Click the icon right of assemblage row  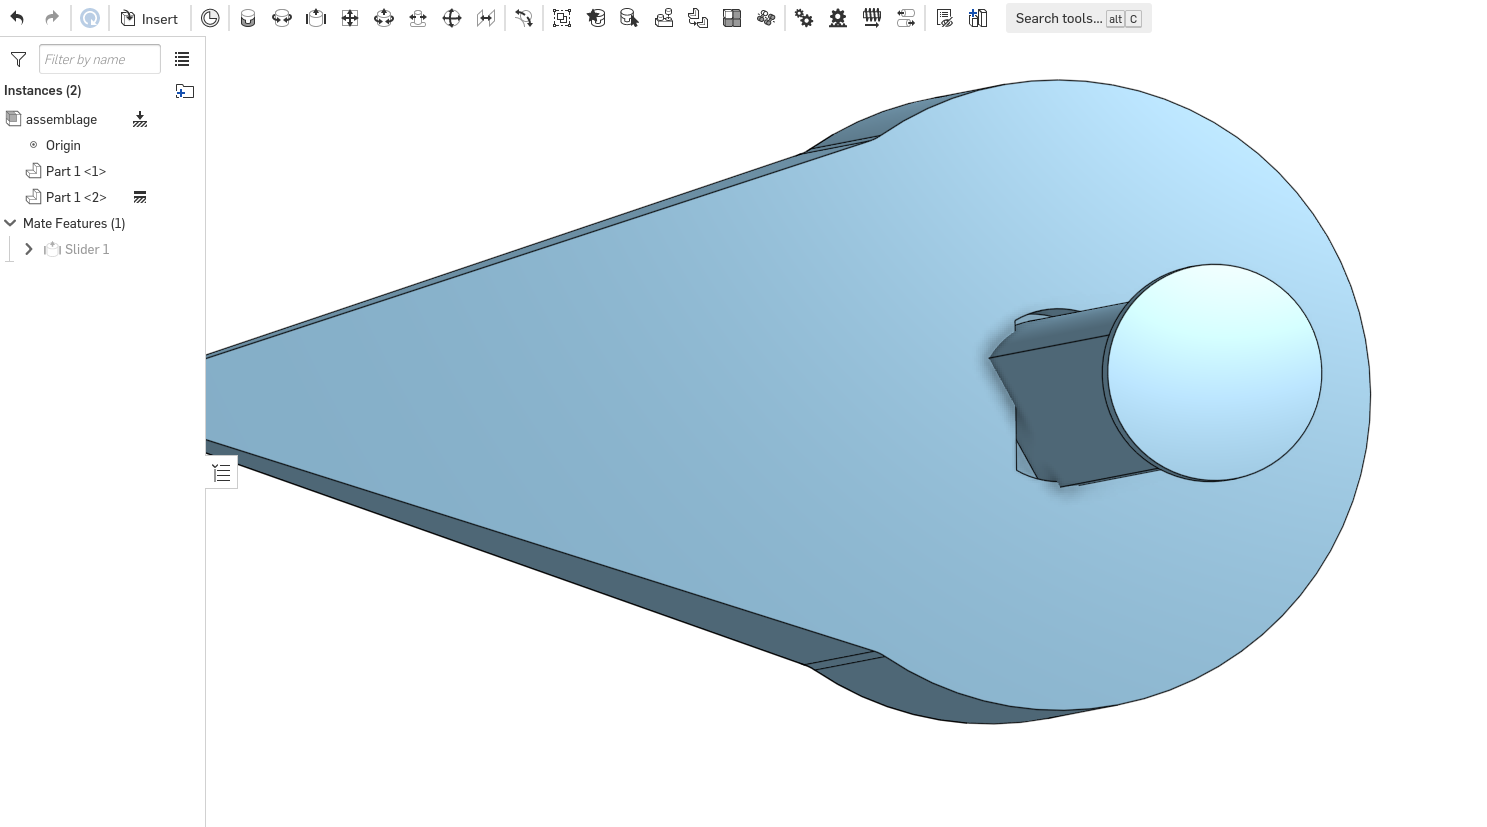140,119
